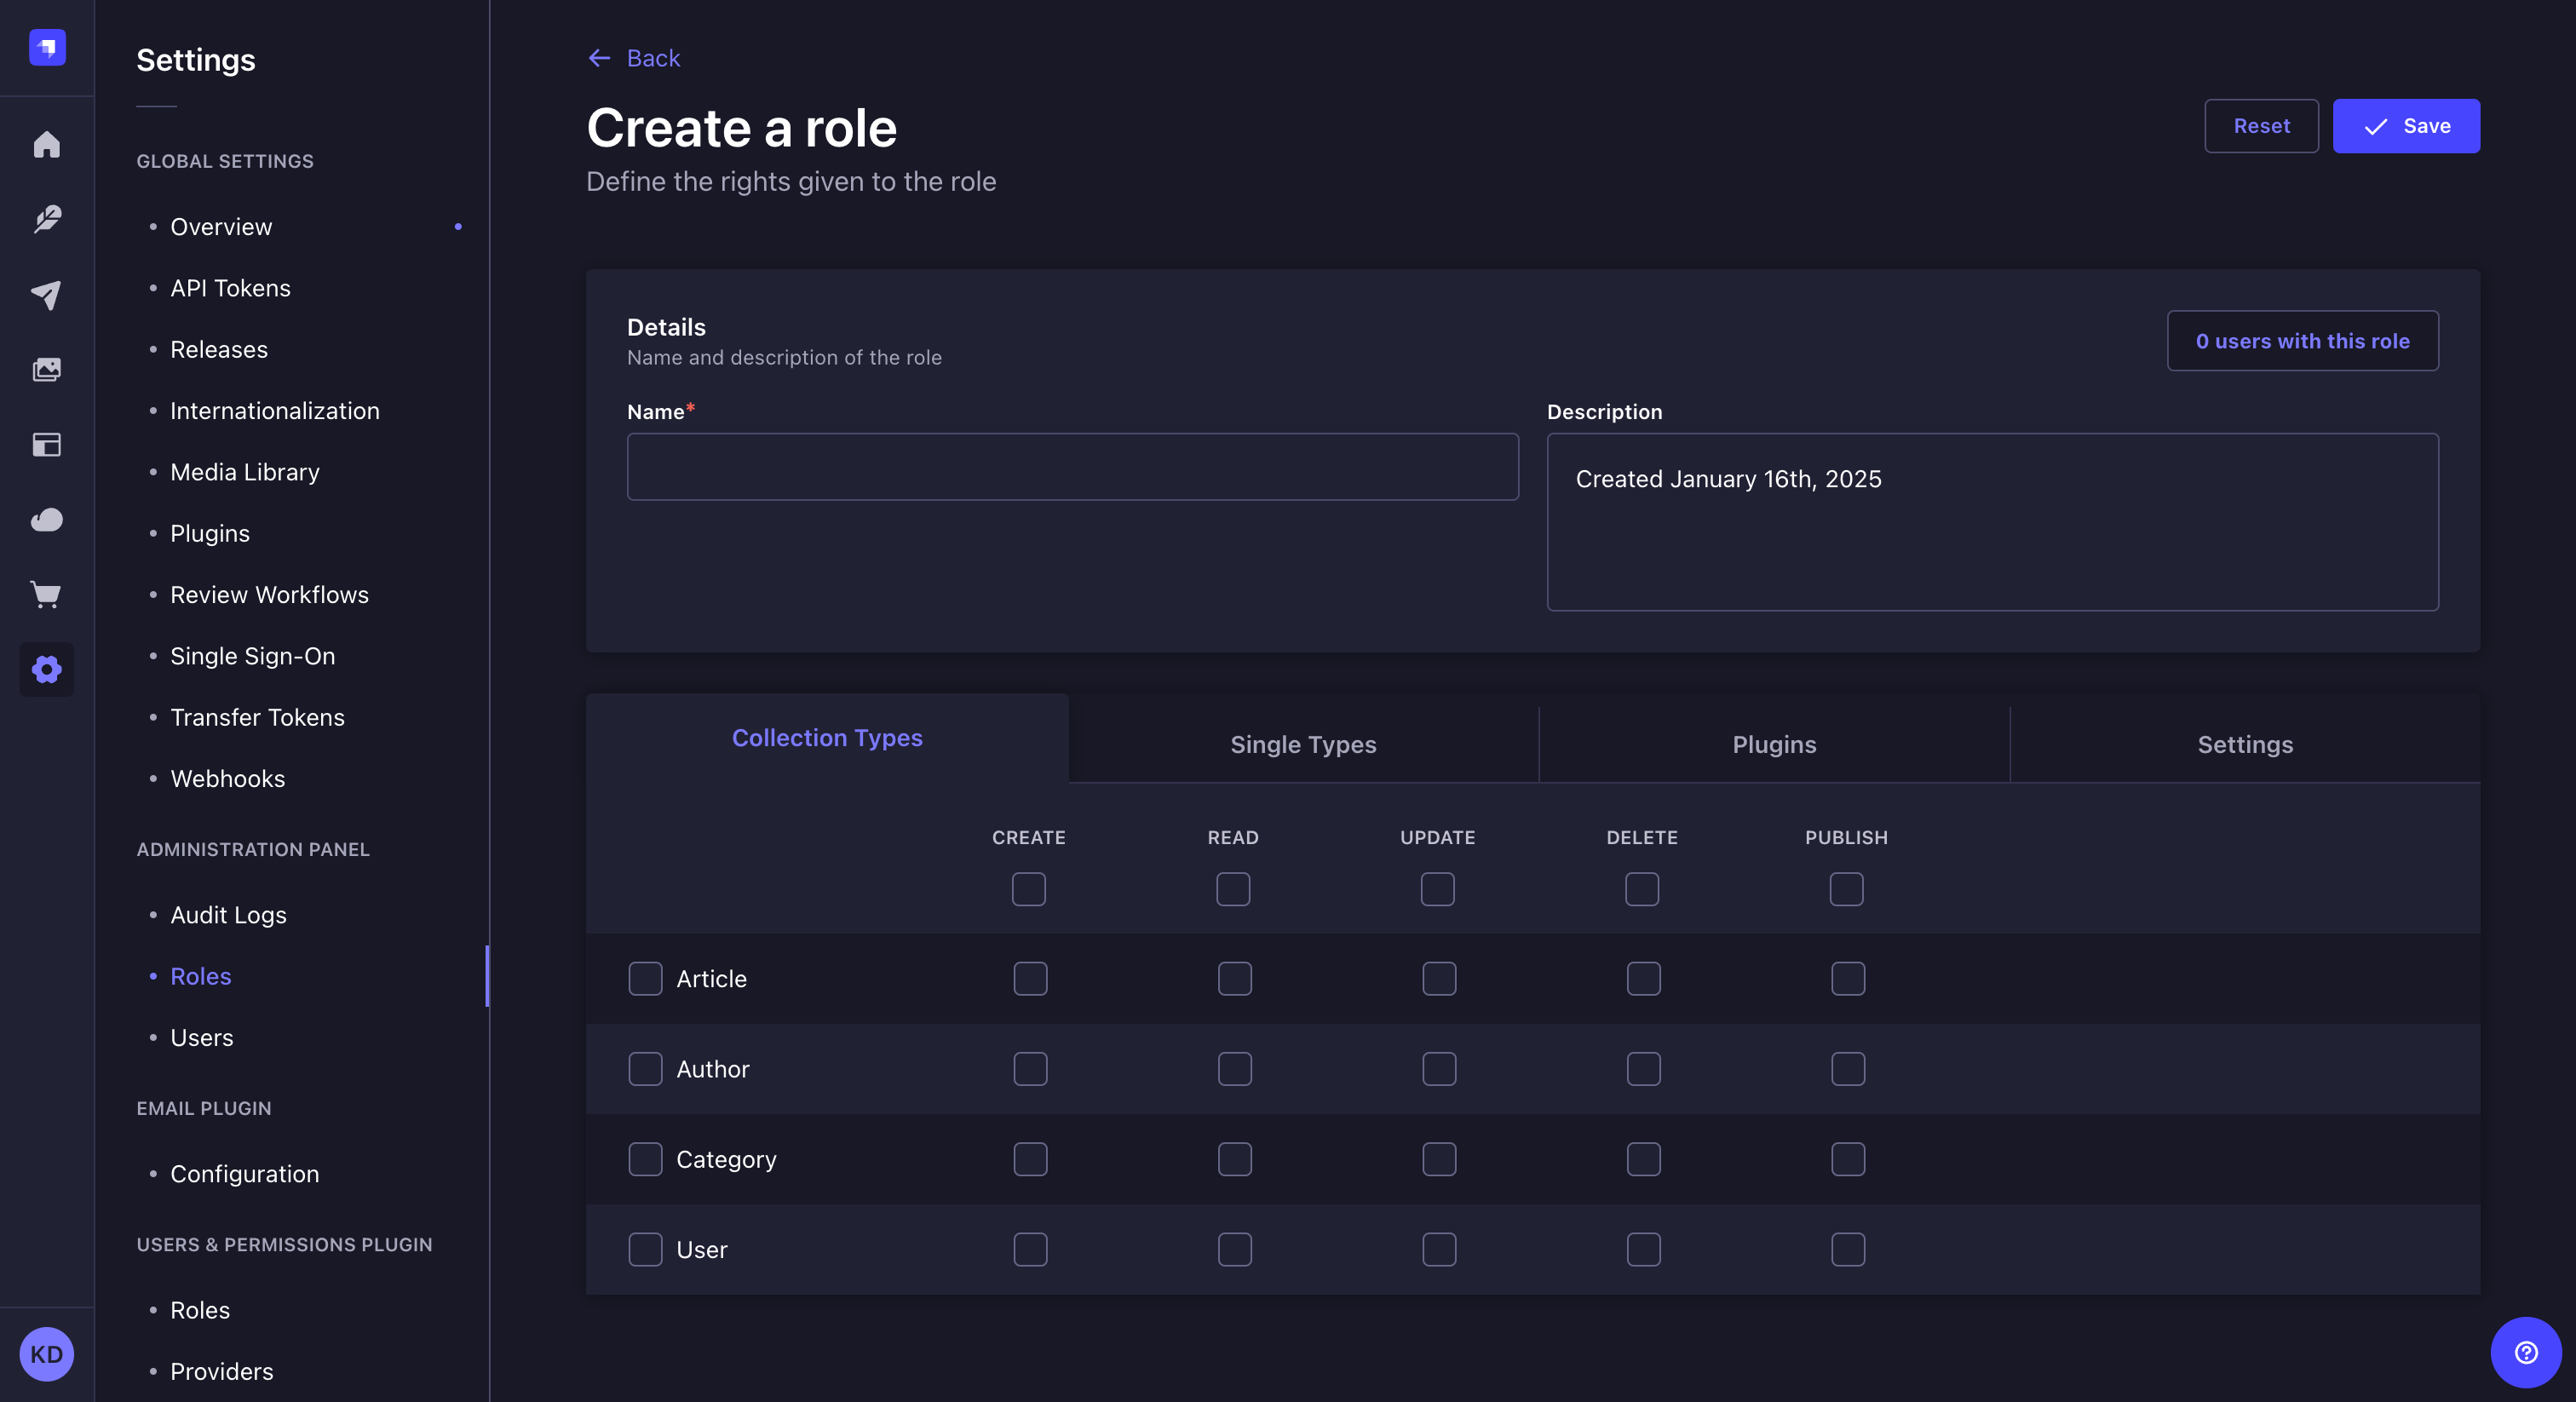Open the Media Library images icon

[47, 369]
